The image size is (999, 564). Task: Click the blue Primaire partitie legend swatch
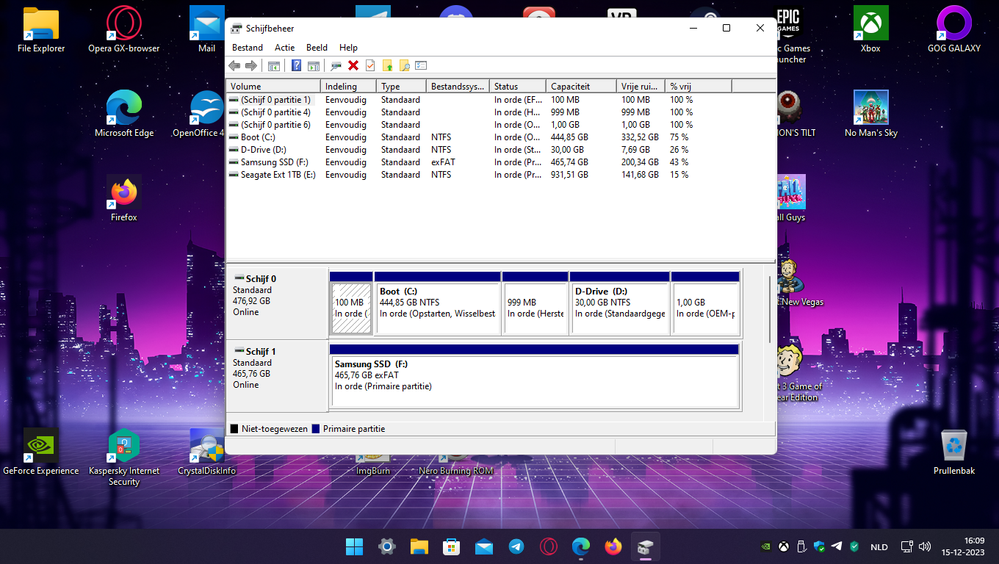tap(316, 429)
